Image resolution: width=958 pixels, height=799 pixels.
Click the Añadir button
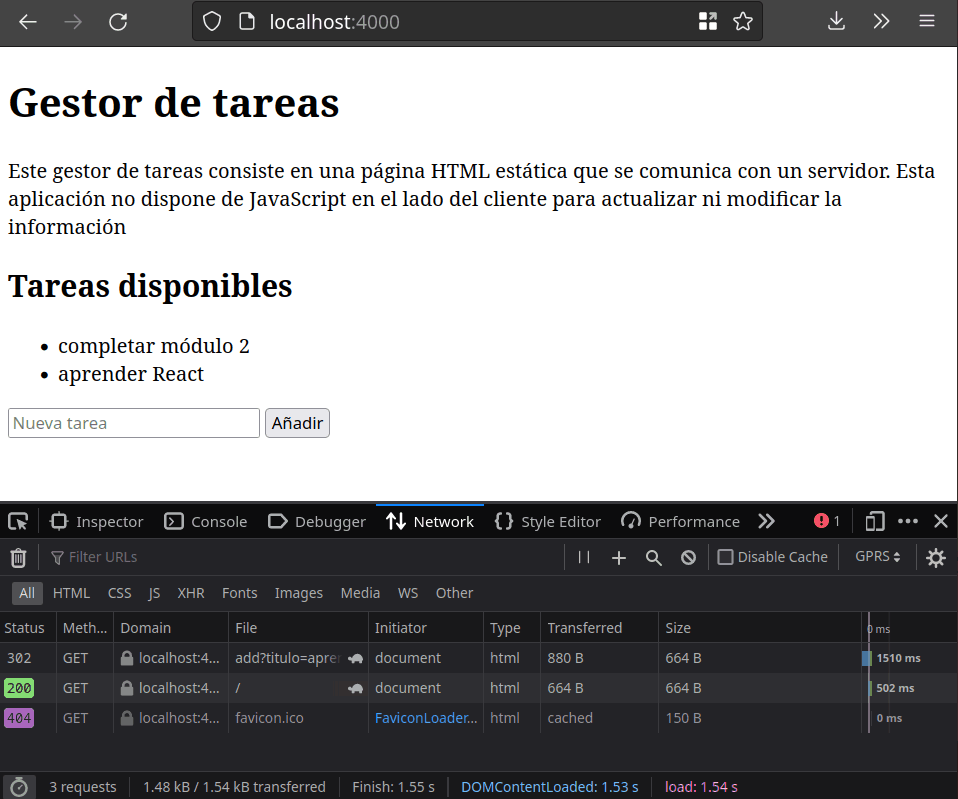coord(297,423)
